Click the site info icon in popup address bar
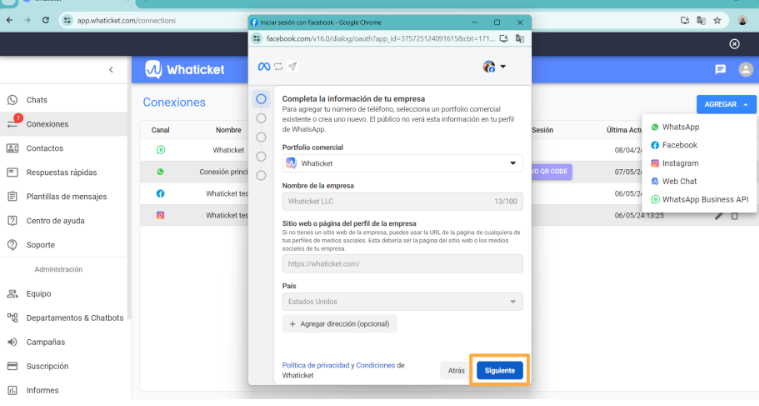The width and height of the screenshot is (759, 406). point(257,39)
